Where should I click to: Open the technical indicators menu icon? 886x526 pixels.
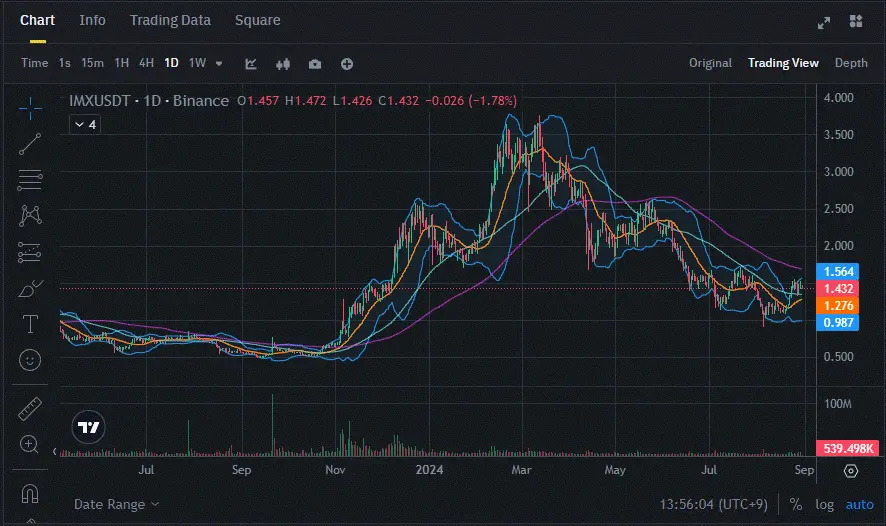click(x=251, y=64)
